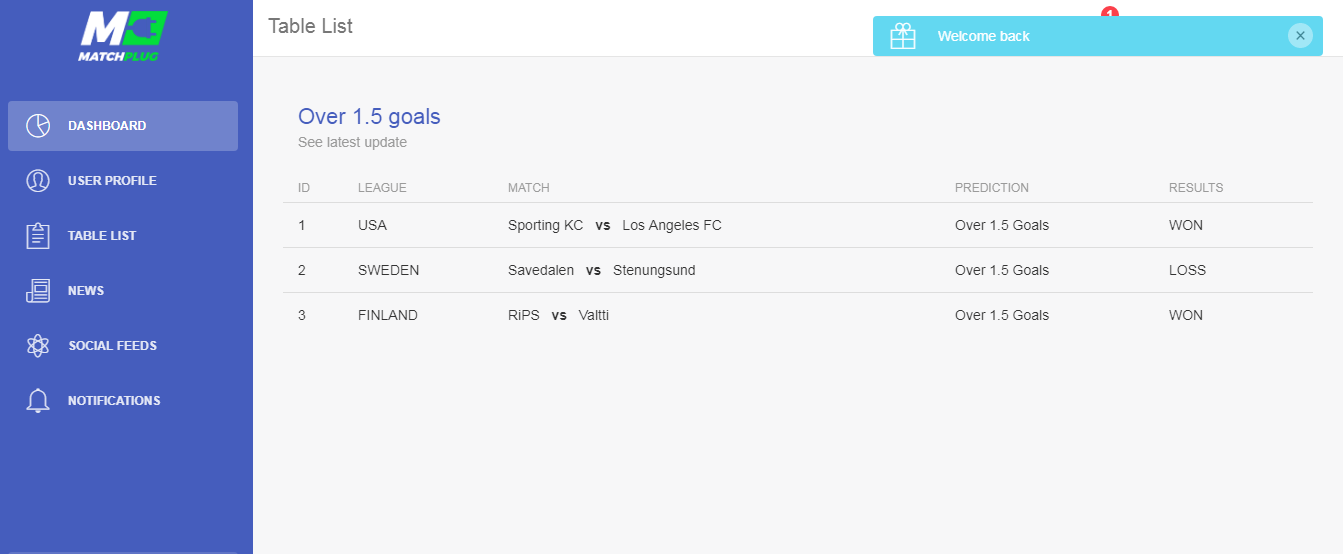Navigate to TABLE LIST in sidebar
Viewport: 1343px width, 554px height.
coord(123,236)
